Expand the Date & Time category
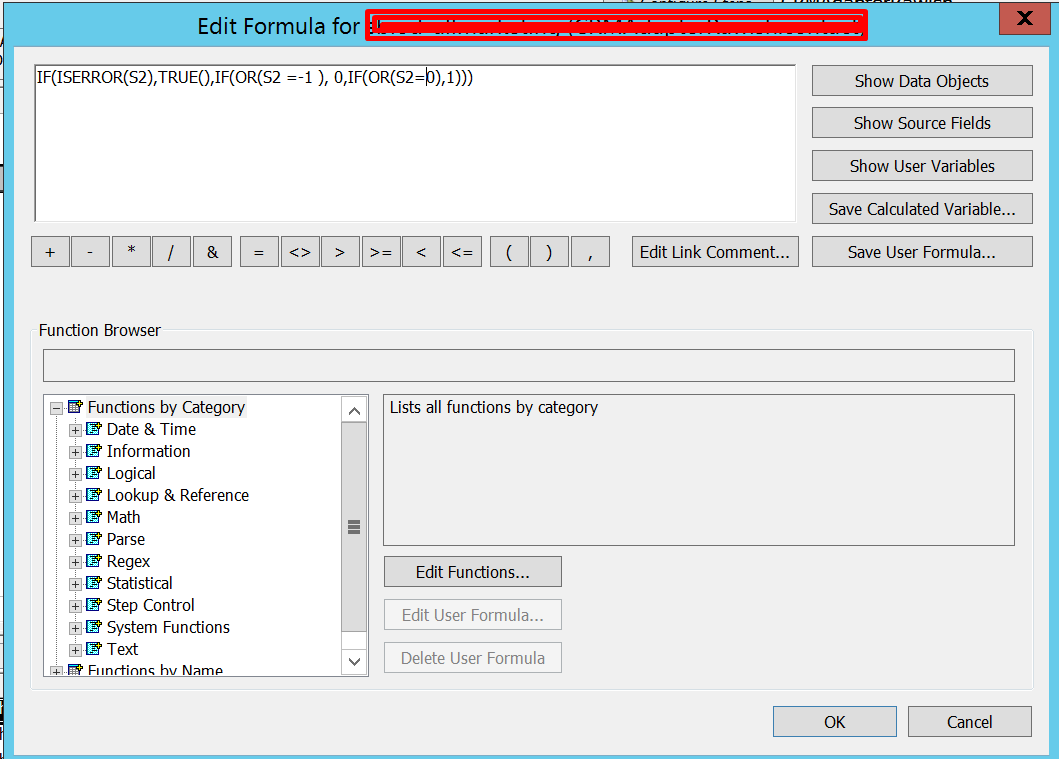Viewport: 1059px width, 759px height. tap(75, 430)
